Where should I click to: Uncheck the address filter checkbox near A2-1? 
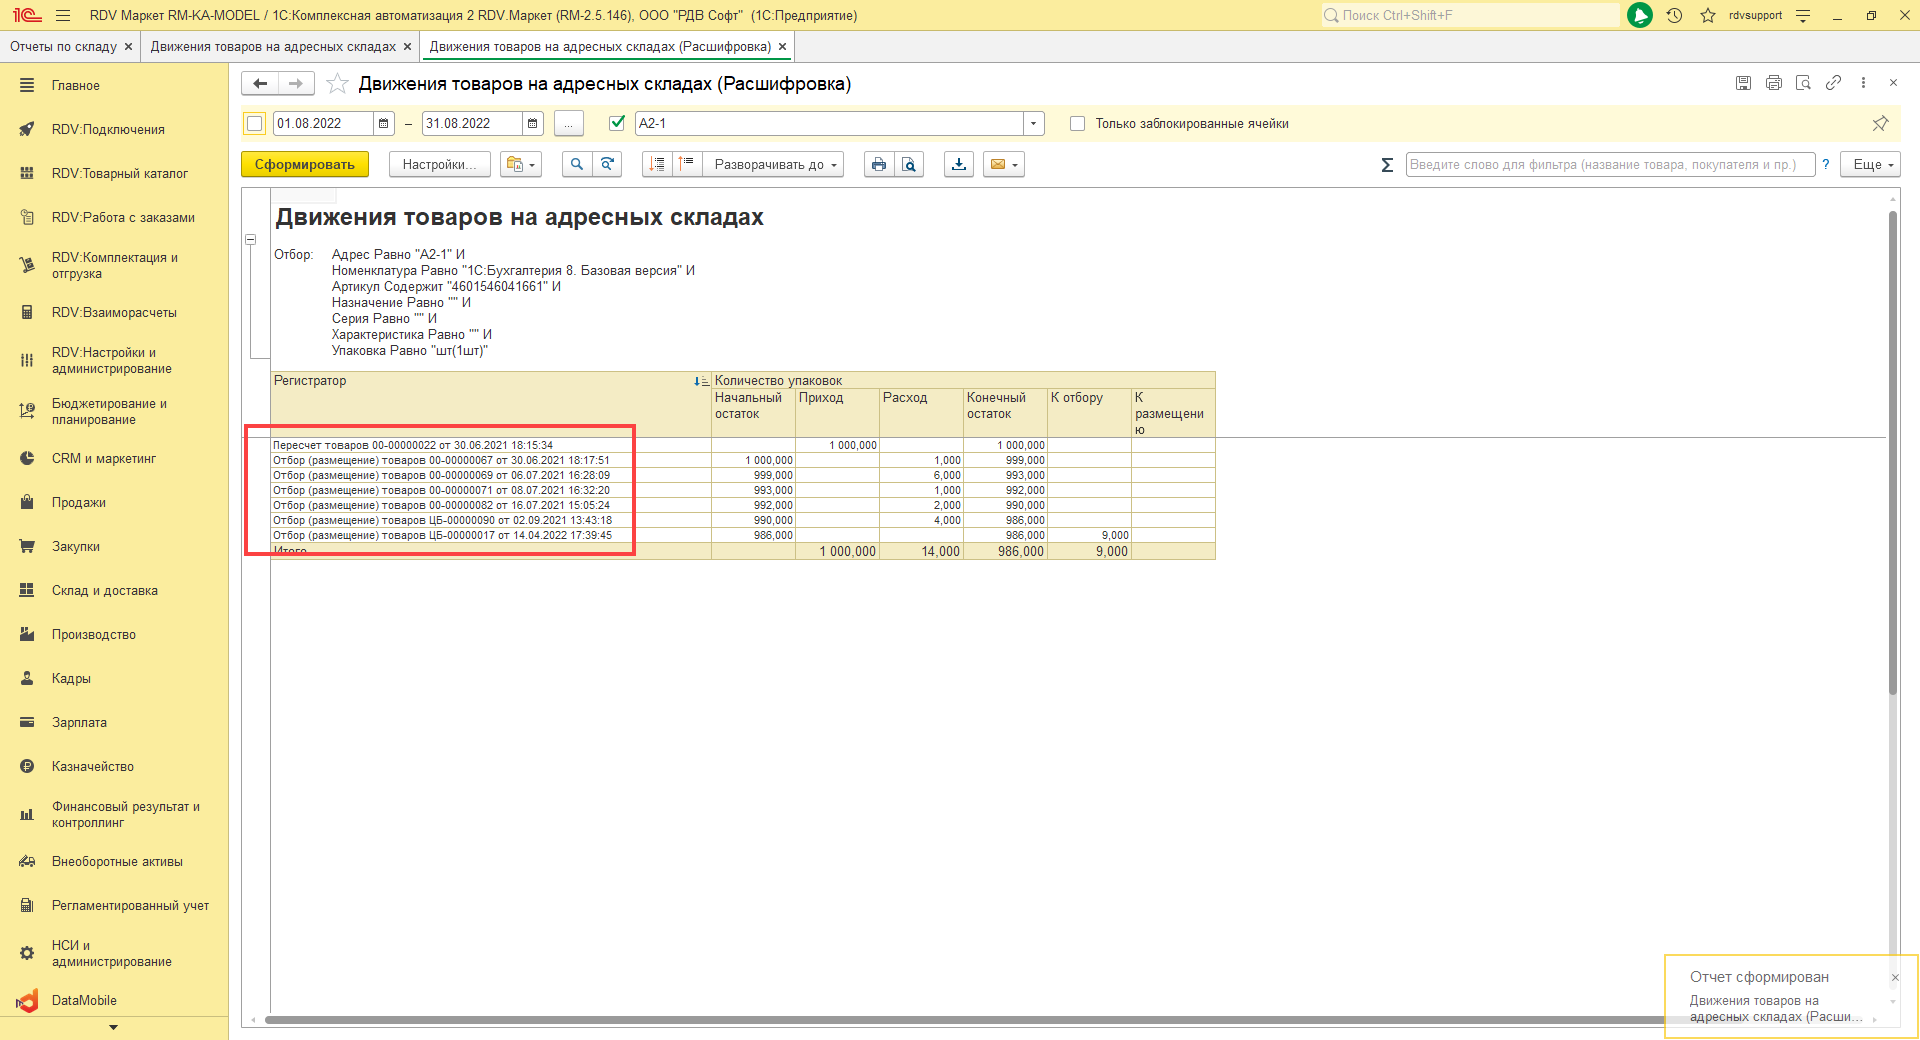(x=617, y=123)
